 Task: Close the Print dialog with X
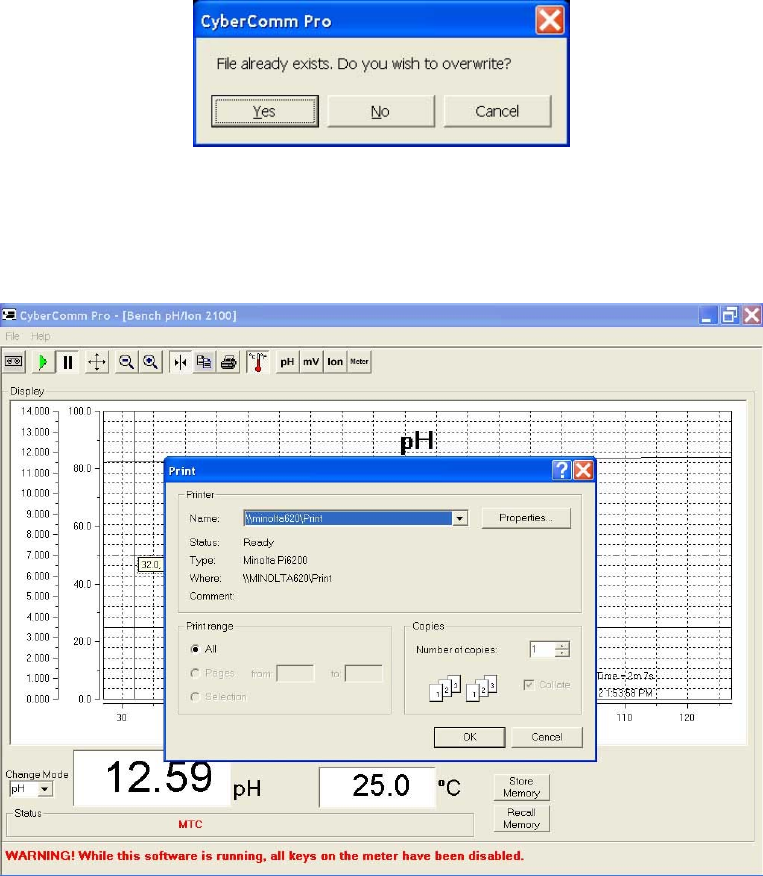[x=583, y=470]
